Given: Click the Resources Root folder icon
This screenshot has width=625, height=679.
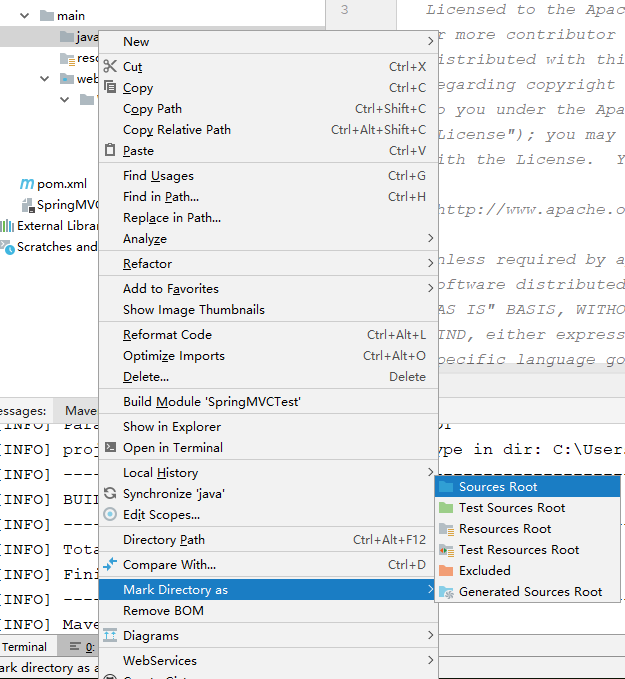Looking at the screenshot, I should coord(446,529).
